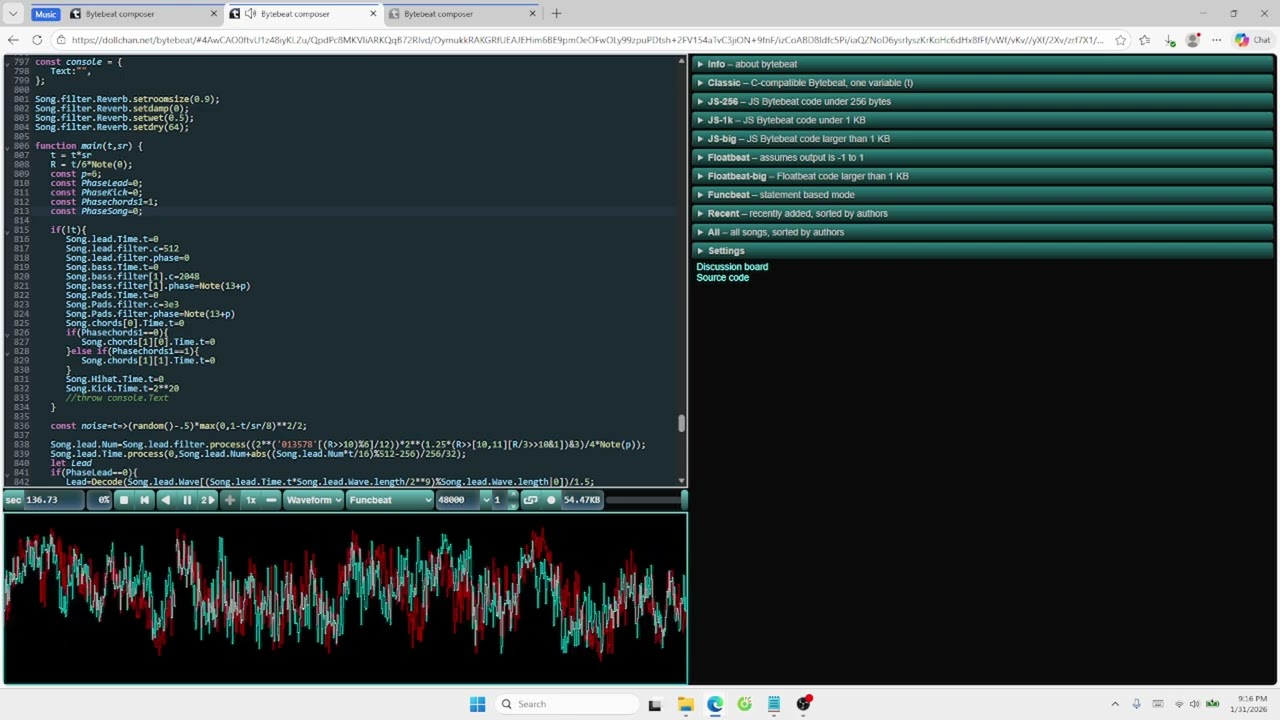Expand the Floatbeat section
1280x720 pixels.
(x=984, y=157)
